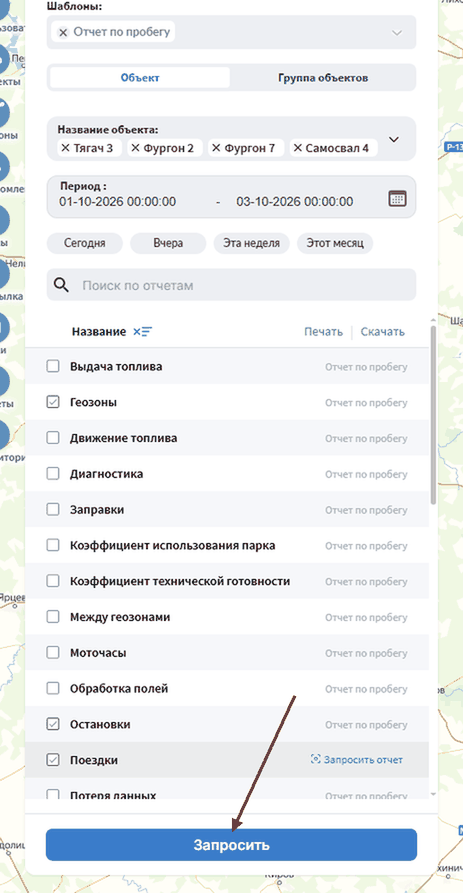Image resolution: width=463 pixels, height=893 pixels.
Task: Check the Заправки checkbox
Action: coord(53,509)
